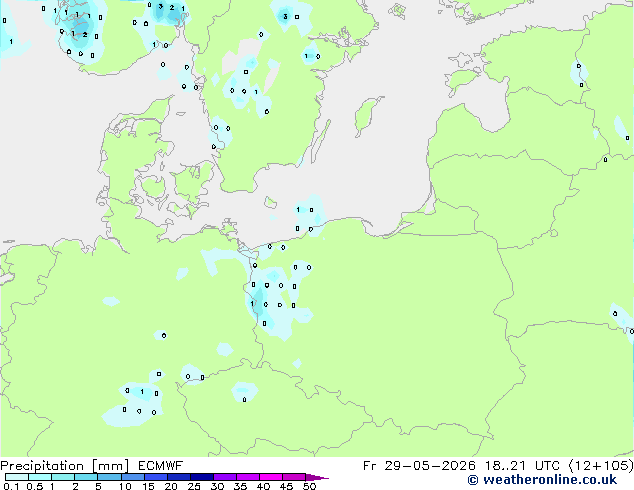Click the '35' legend tick label
Image resolution: width=634 pixels, height=490 pixels.
point(240,486)
